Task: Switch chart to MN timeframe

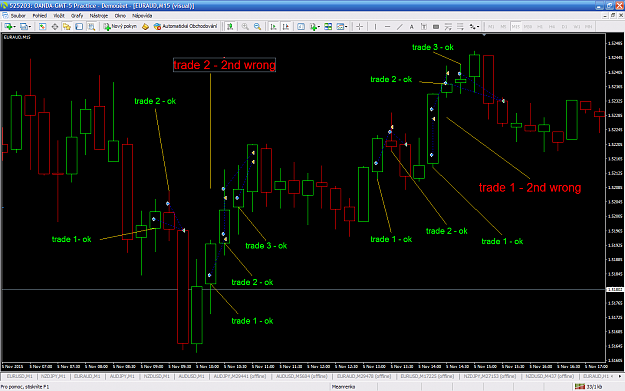Action: (x=589, y=27)
